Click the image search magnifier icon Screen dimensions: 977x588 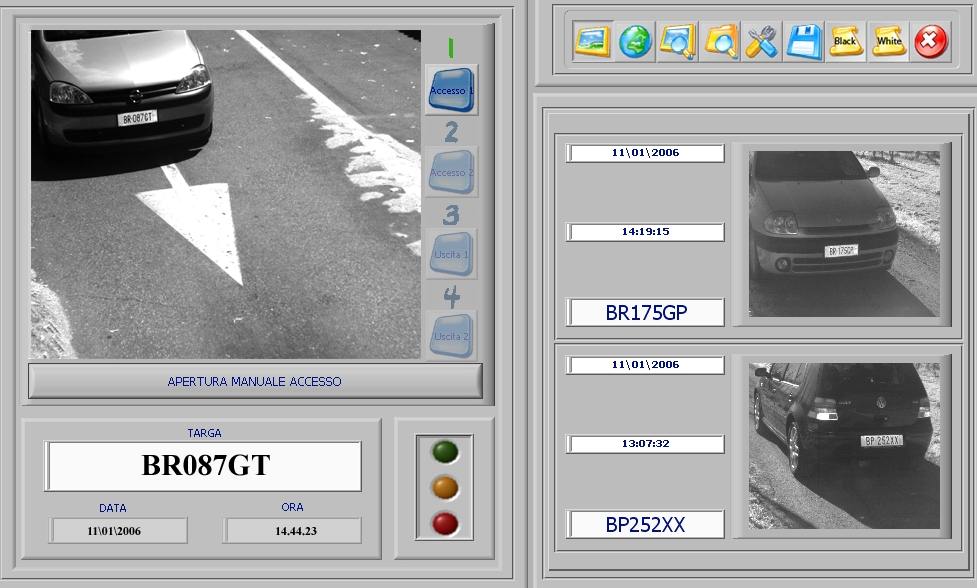(x=677, y=42)
